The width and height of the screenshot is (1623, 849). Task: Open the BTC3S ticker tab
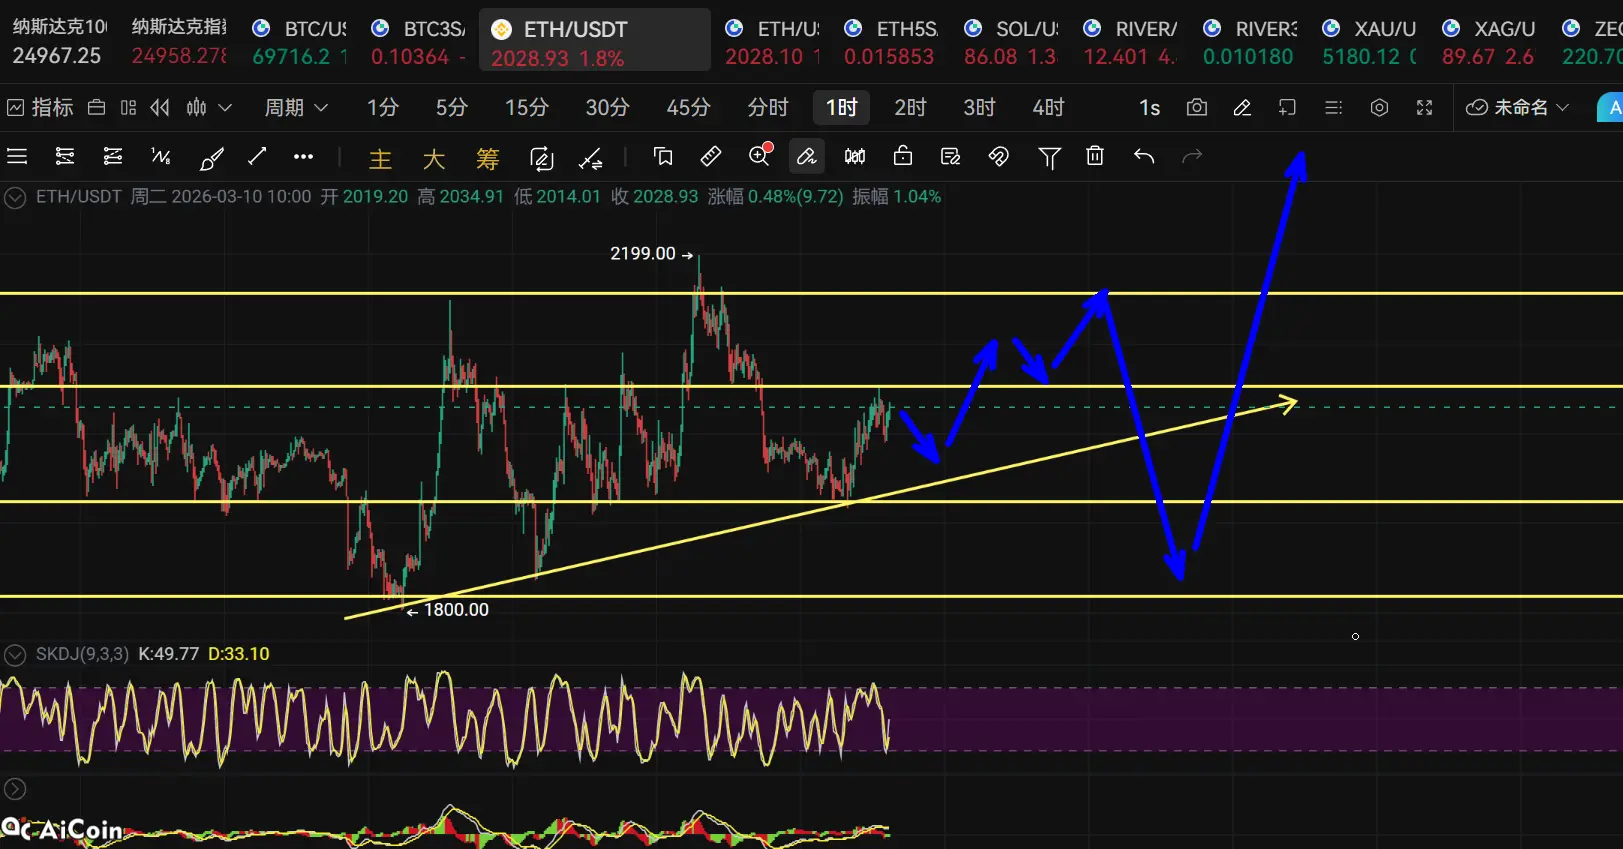[418, 42]
